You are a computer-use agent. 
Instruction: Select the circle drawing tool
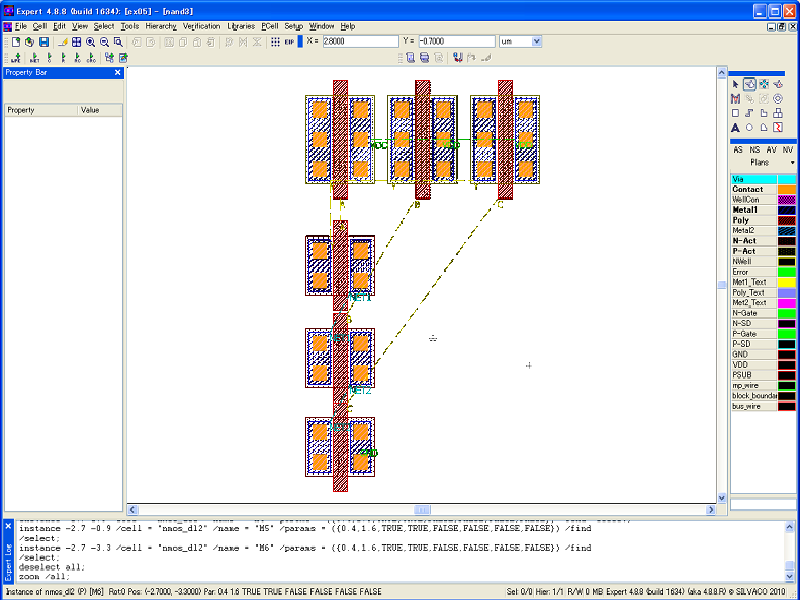point(749,127)
